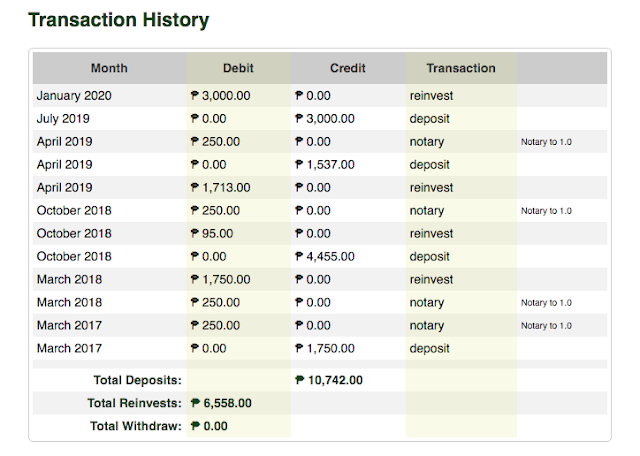Click the Debit column header

(238, 68)
